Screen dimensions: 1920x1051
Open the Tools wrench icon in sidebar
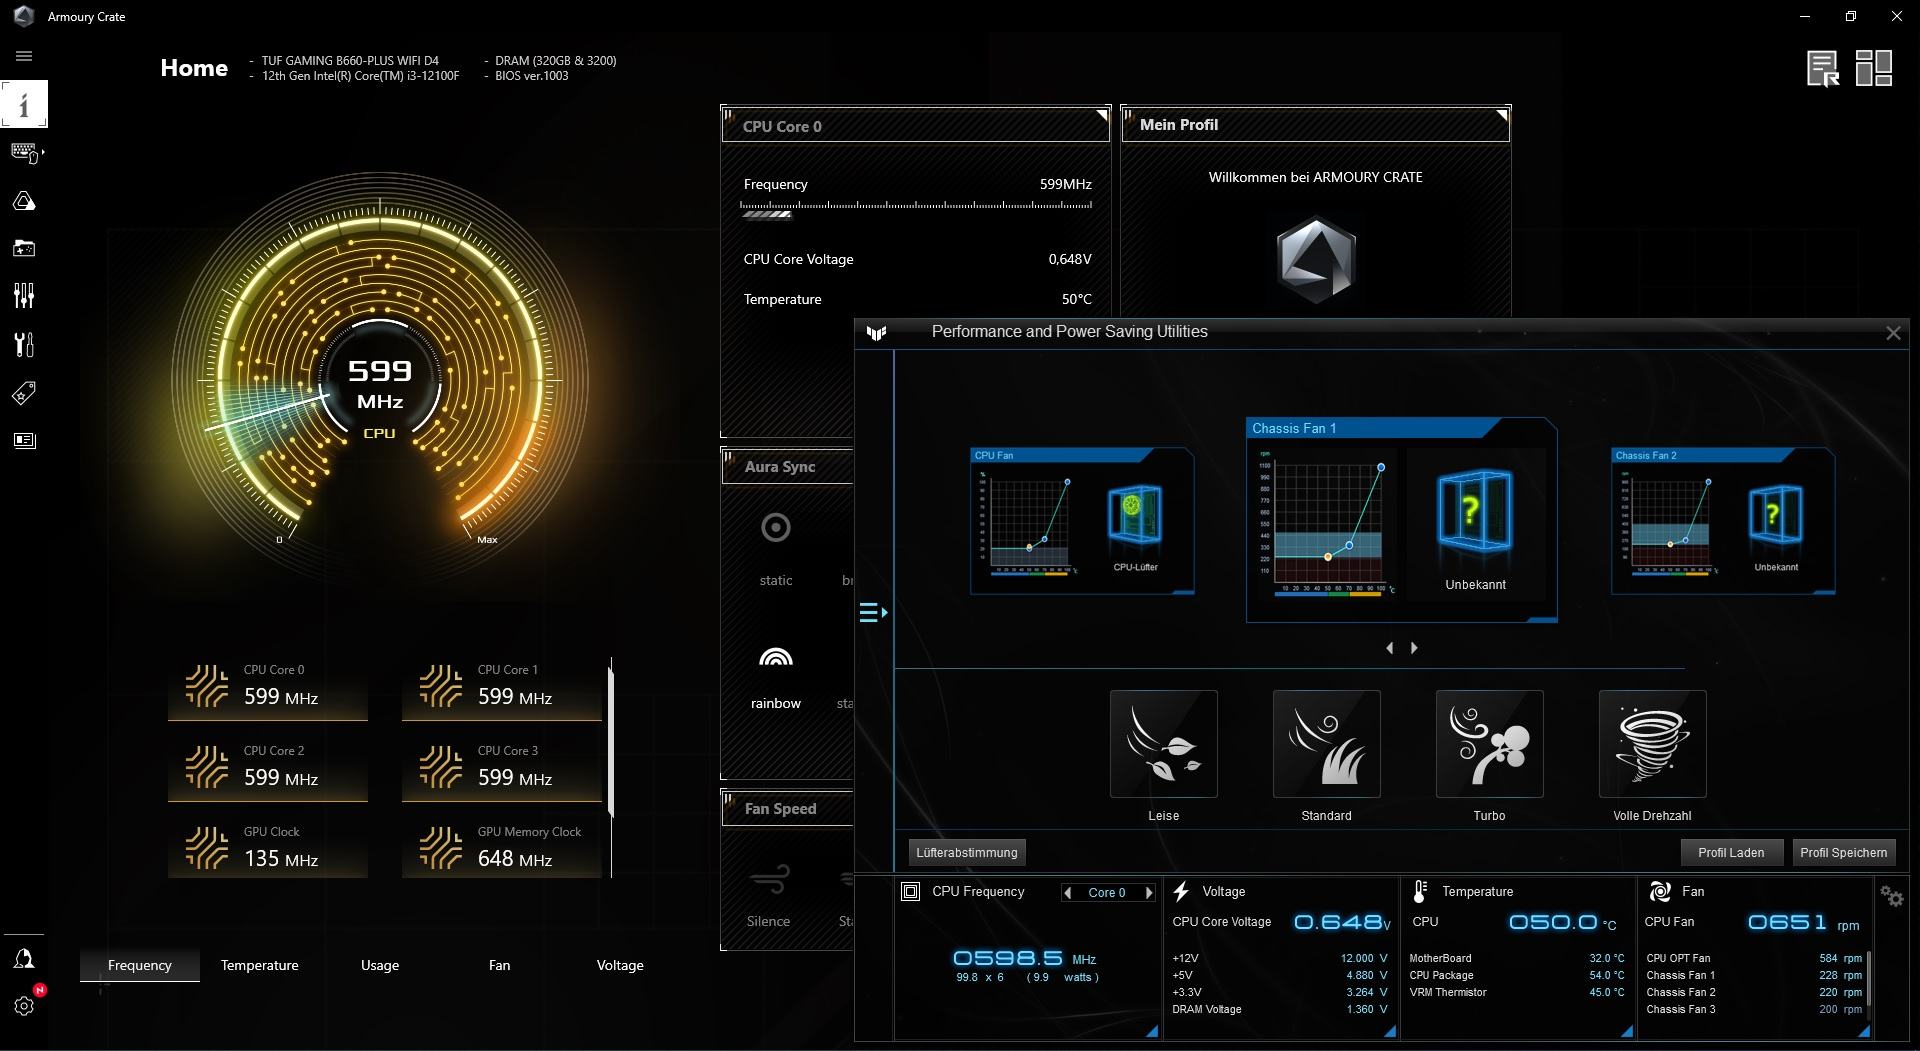click(x=24, y=344)
